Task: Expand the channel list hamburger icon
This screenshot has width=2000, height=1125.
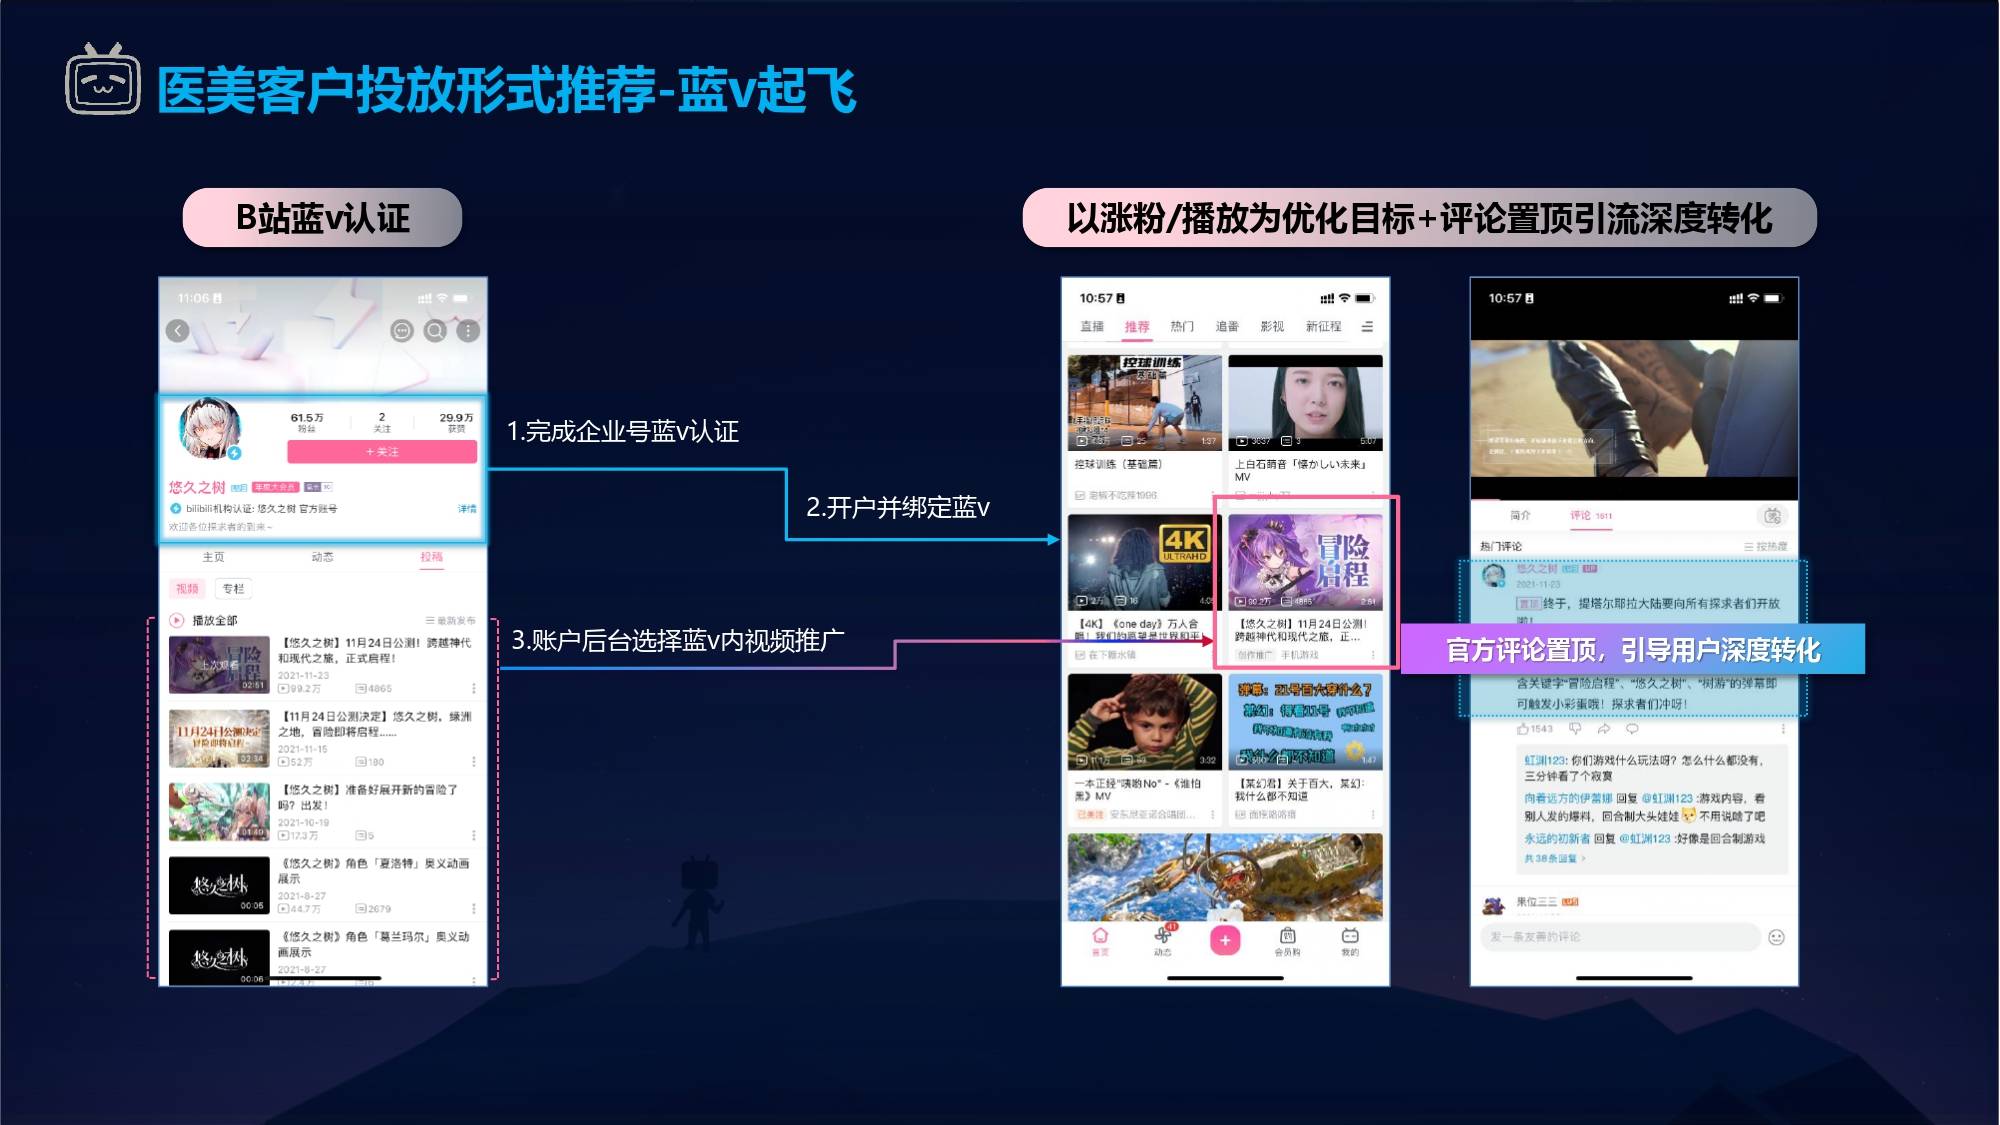Action: coord(1367,327)
